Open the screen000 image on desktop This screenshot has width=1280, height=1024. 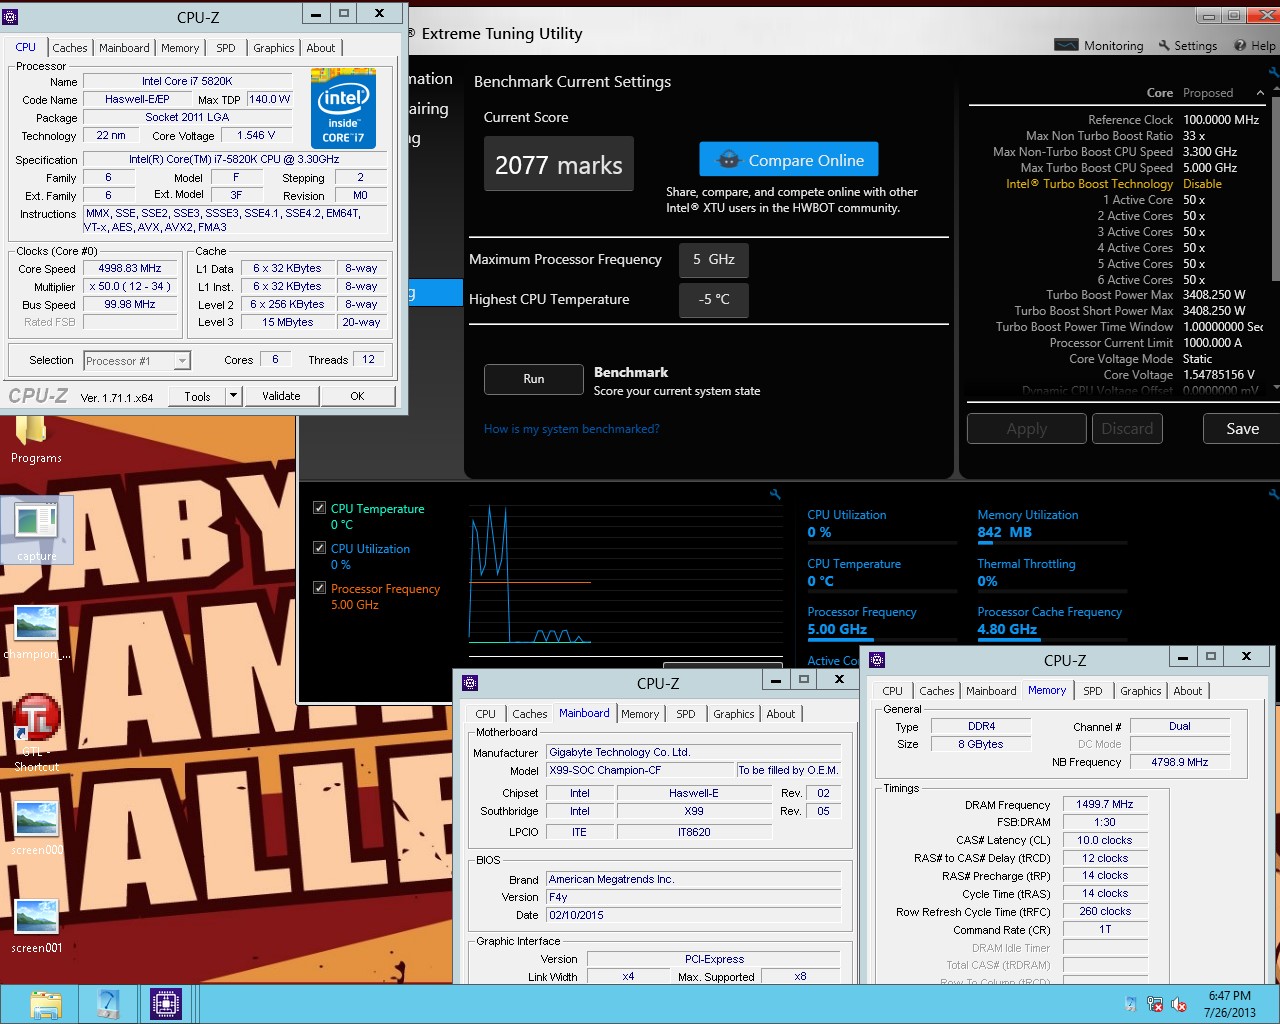[36, 828]
